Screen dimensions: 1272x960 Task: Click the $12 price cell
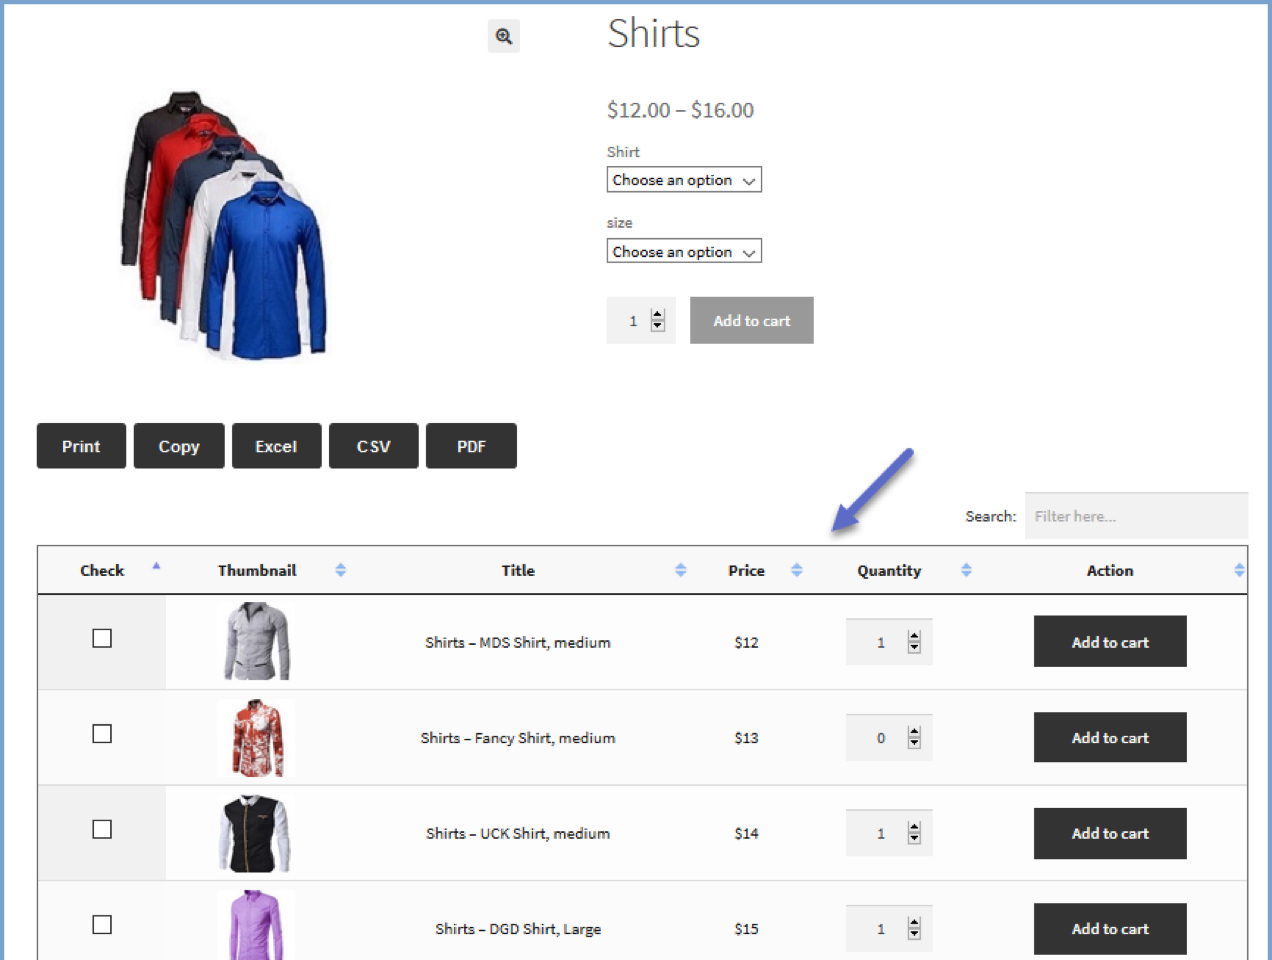[x=746, y=642]
